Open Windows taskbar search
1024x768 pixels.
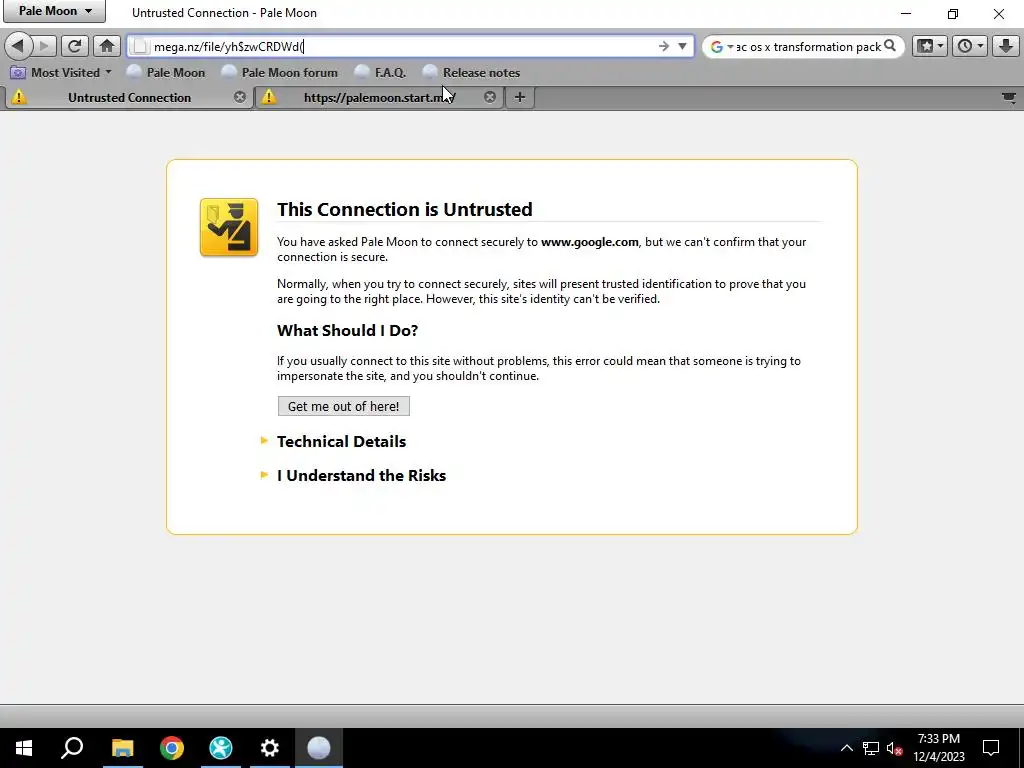(72, 748)
